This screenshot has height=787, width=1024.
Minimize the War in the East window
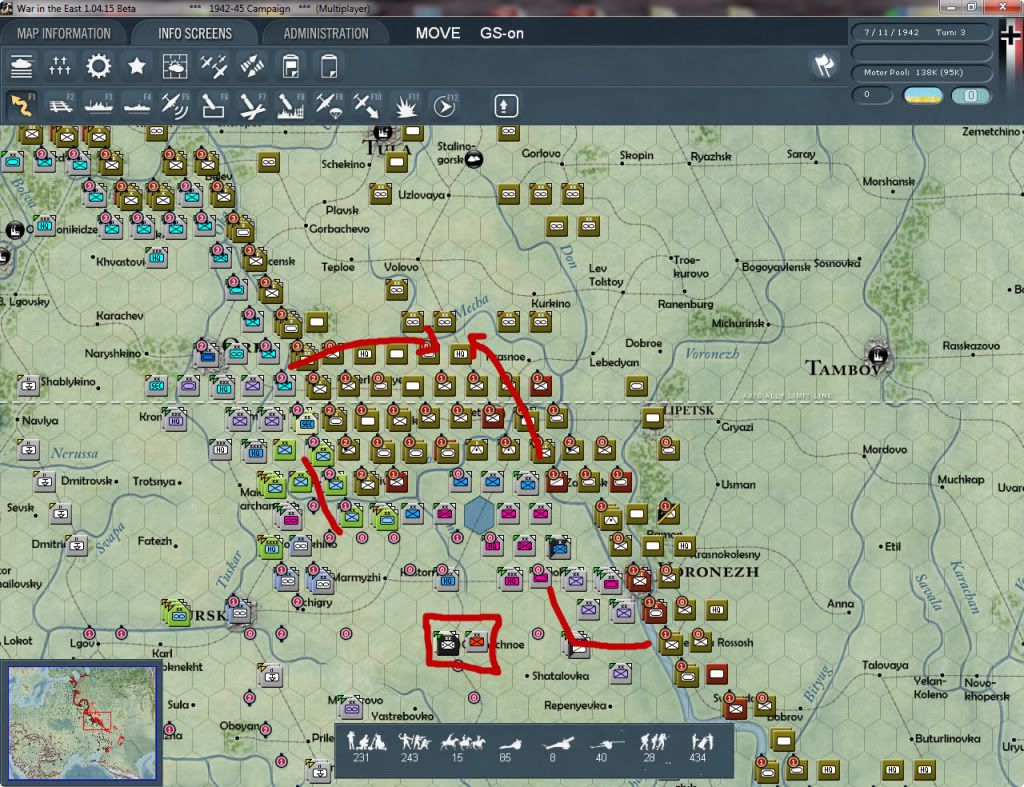[952, 7]
